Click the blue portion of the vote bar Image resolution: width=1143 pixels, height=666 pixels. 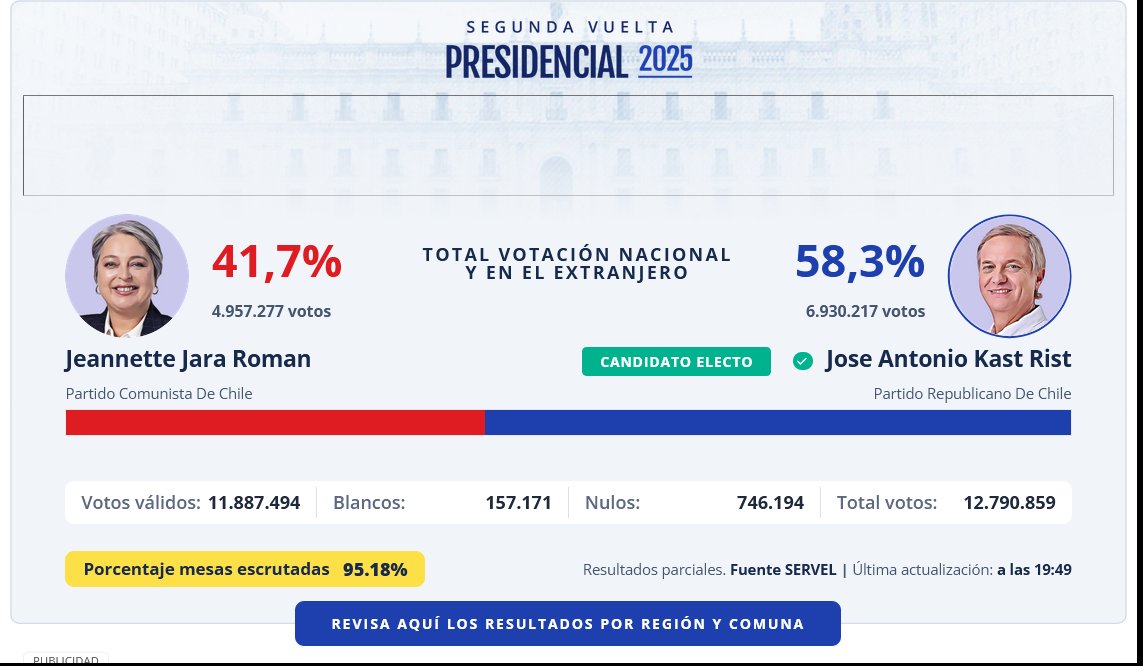[x=777, y=423]
